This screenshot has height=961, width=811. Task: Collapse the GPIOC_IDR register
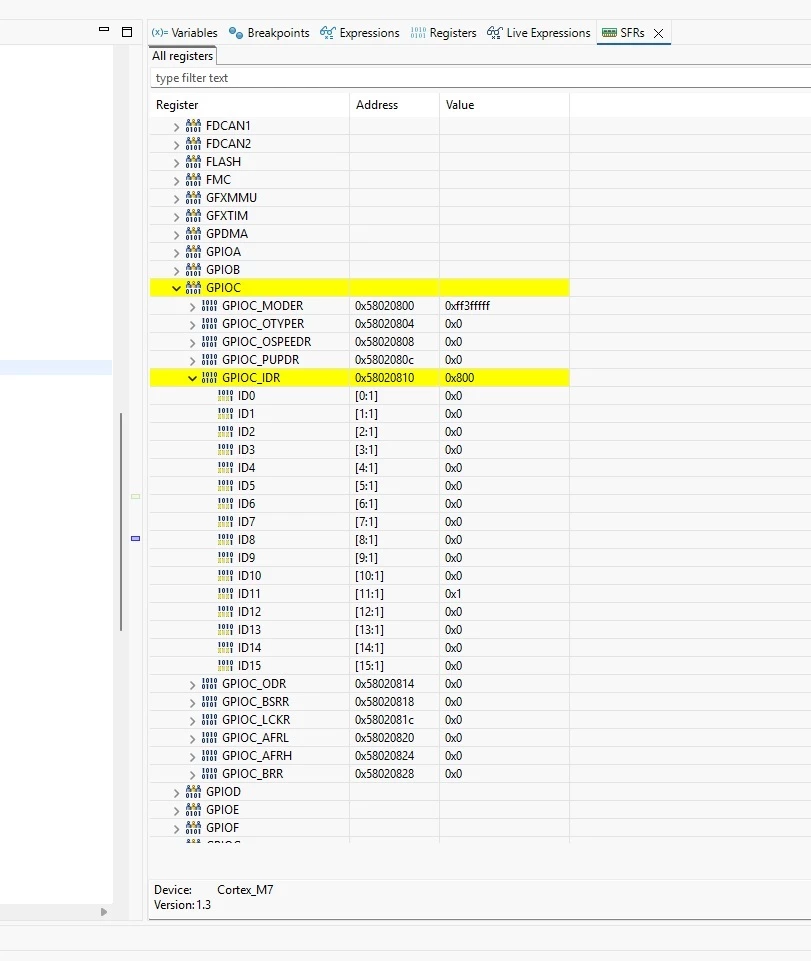click(192, 378)
